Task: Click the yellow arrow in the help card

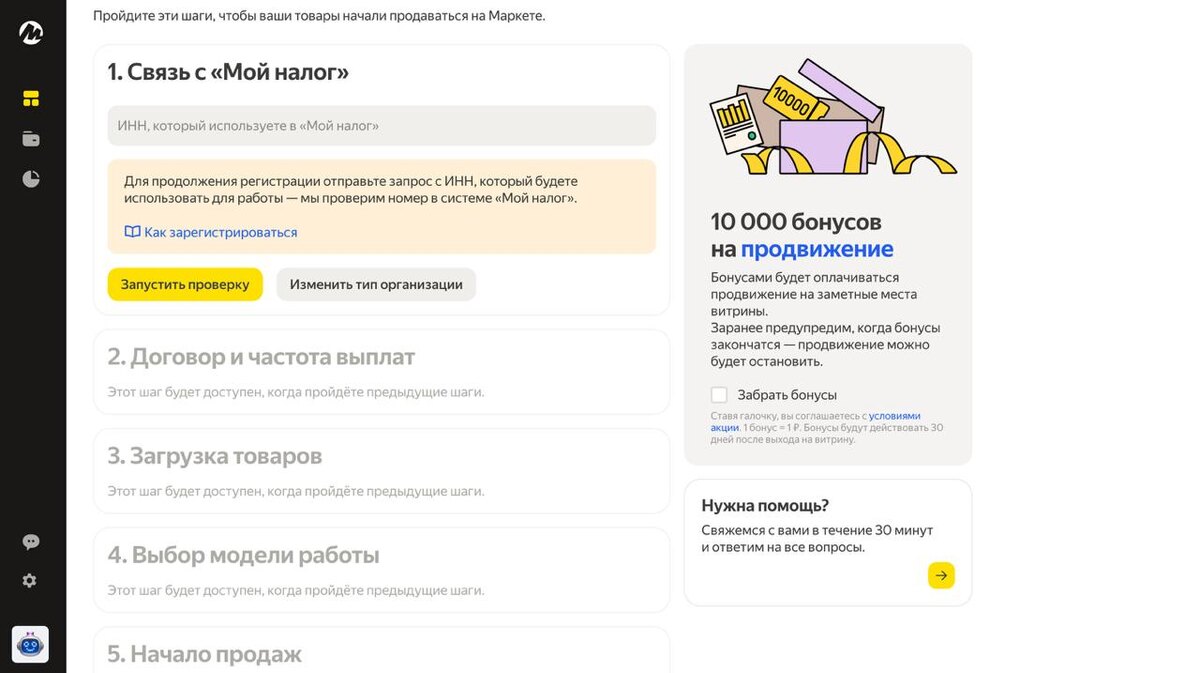Action: pos(941,575)
